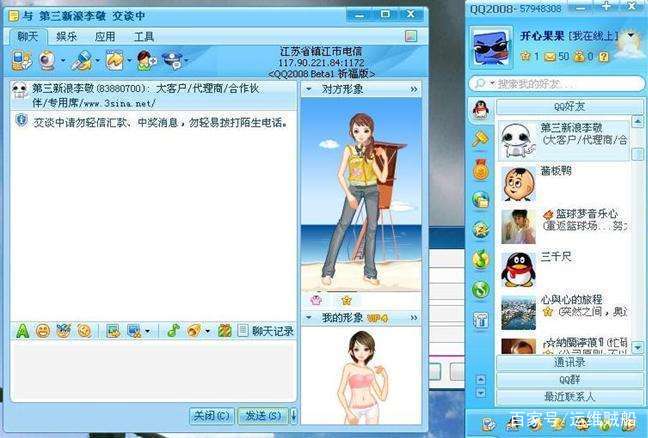The width and height of the screenshot is (648, 438).
Task: Start a webcam video chat
Action: click(48, 60)
